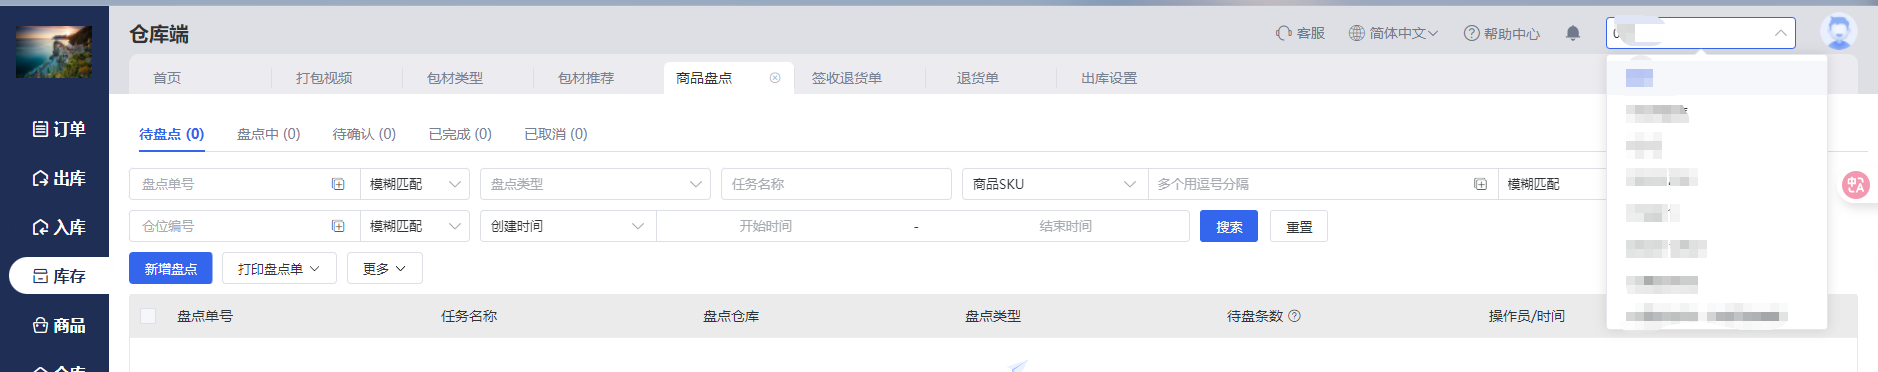
Task: Click the 仓库端 title text
Action: coord(159,34)
